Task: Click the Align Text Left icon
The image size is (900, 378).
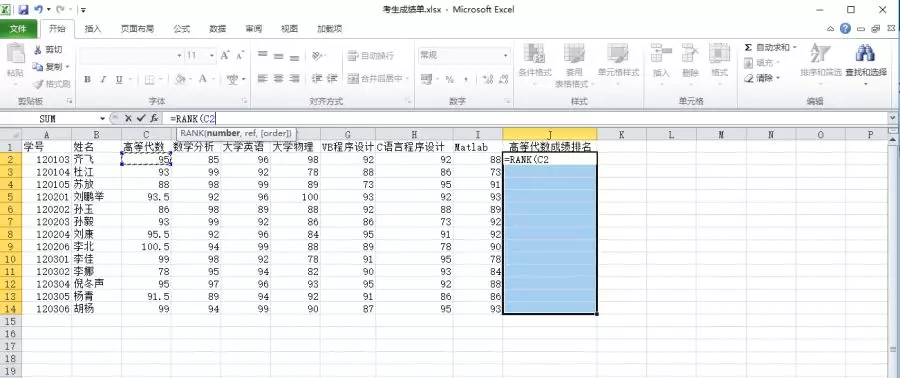Action: pos(262,78)
